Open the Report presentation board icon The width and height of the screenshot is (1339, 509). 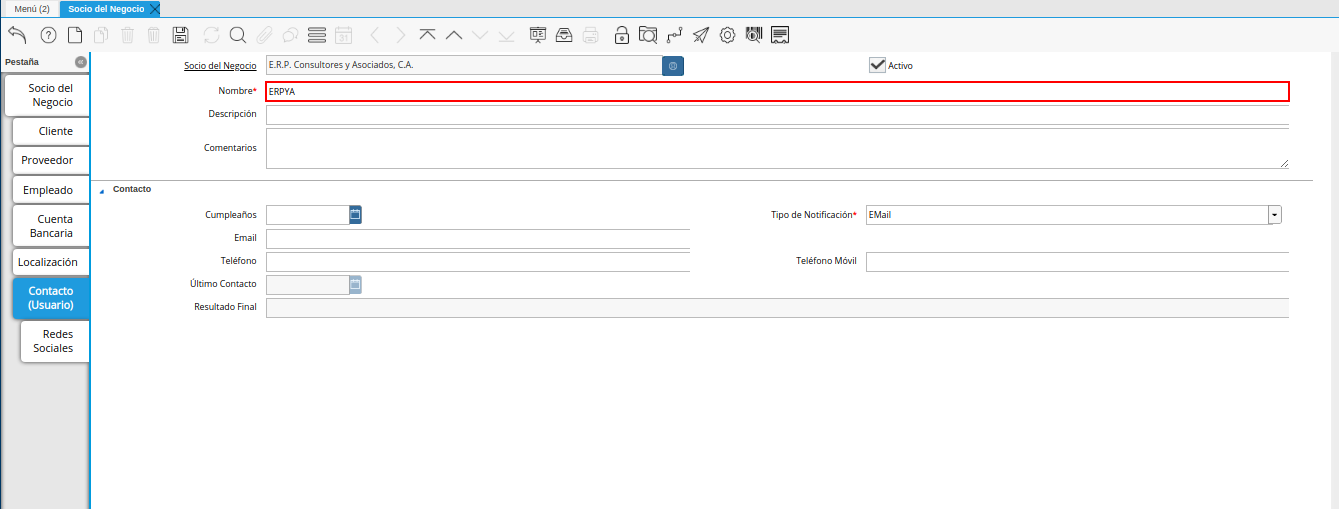(x=538, y=35)
